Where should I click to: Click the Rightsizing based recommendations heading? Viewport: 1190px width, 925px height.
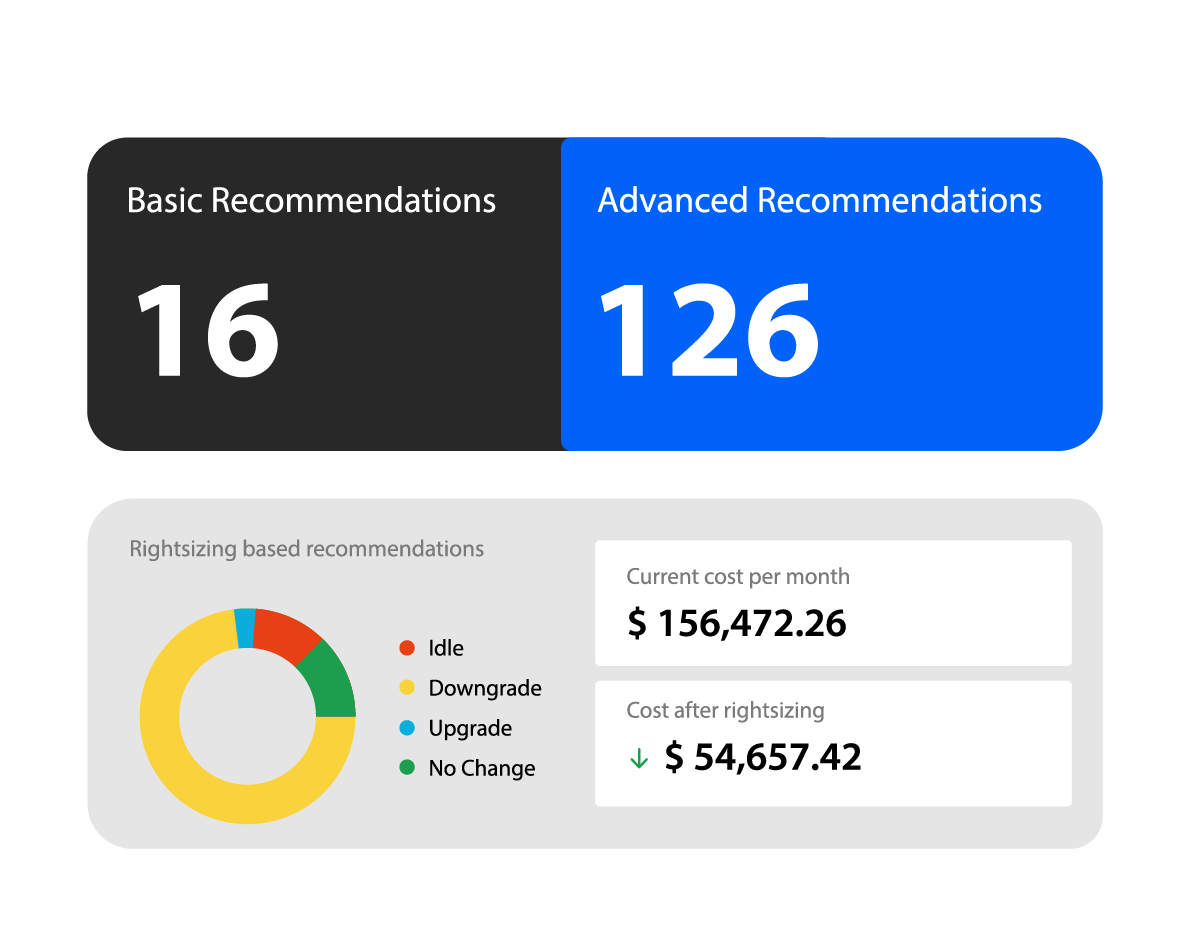tap(307, 549)
